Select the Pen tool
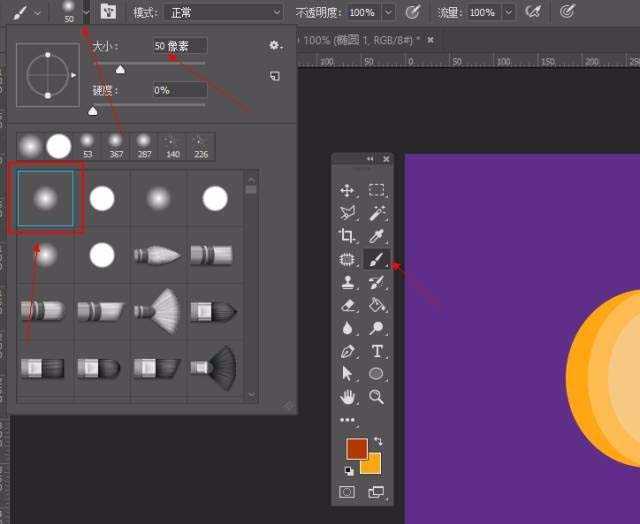This screenshot has height=524, width=640. [347, 351]
